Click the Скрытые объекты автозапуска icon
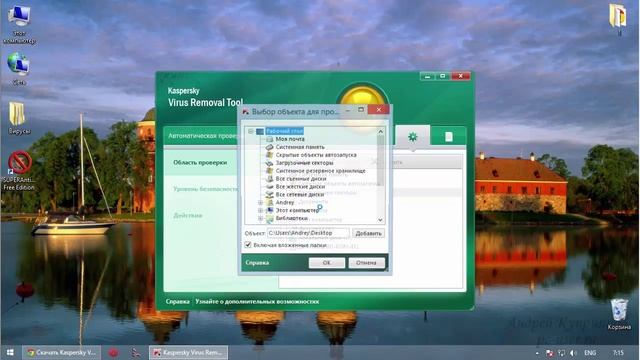This screenshot has width=640, height=360. pos(269,155)
